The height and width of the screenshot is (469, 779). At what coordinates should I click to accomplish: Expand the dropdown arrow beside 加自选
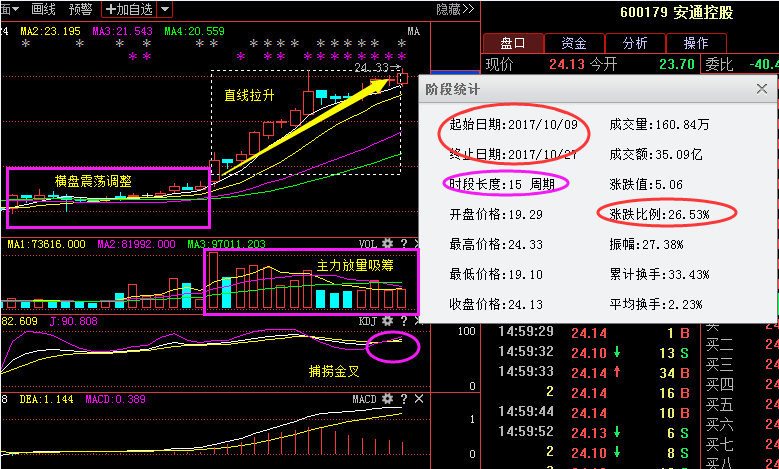point(165,9)
